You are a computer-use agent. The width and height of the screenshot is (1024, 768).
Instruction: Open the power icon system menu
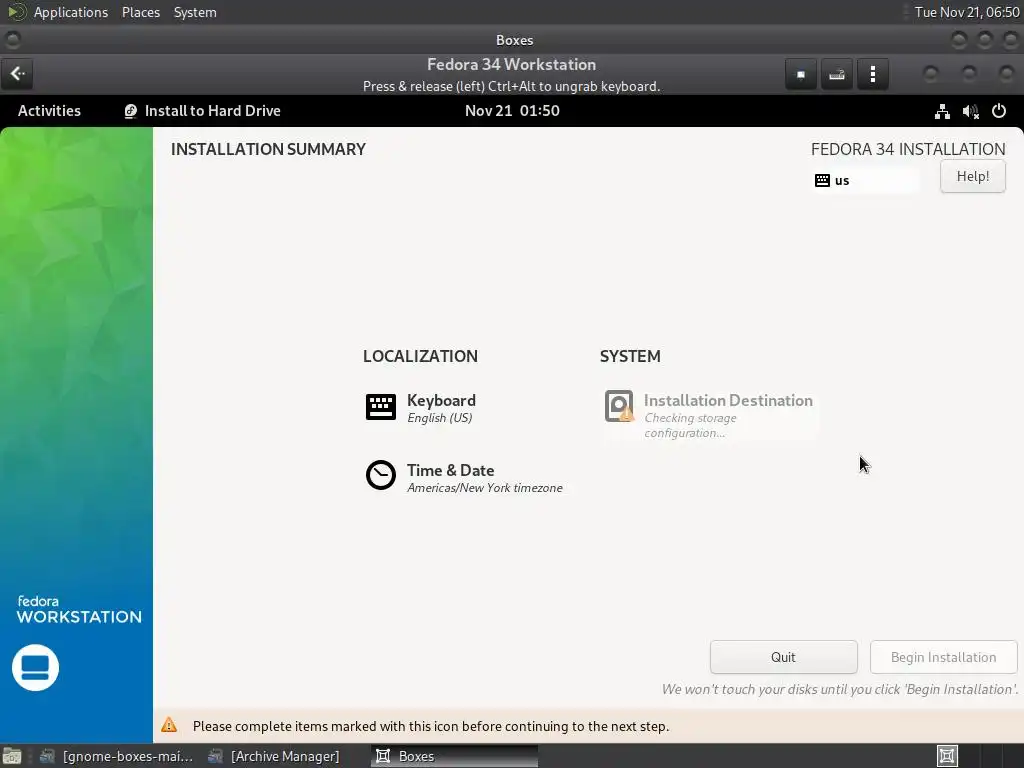(x=999, y=111)
